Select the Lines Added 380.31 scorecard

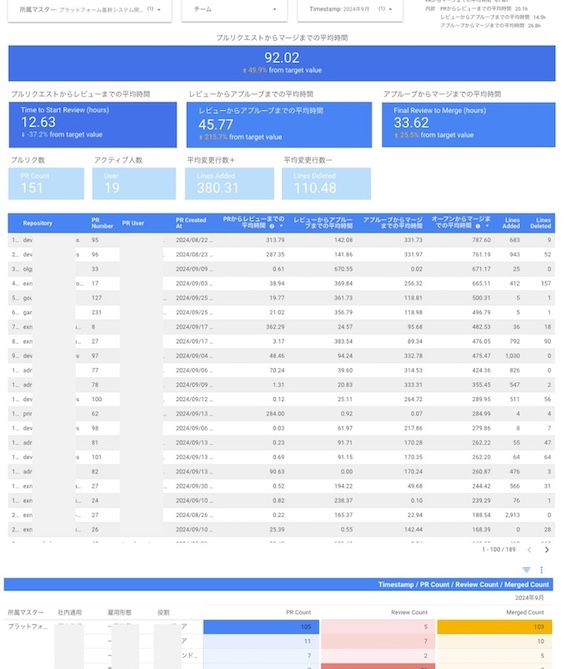coord(230,183)
